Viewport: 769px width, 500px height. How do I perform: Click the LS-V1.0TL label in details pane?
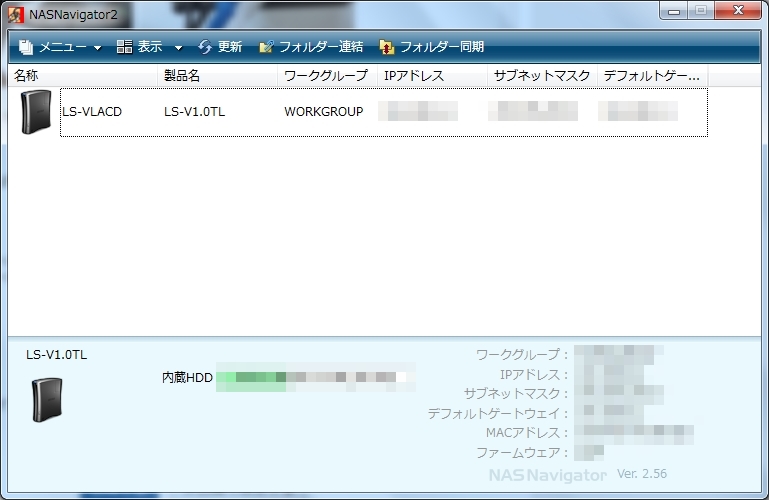pyautogui.click(x=56, y=355)
